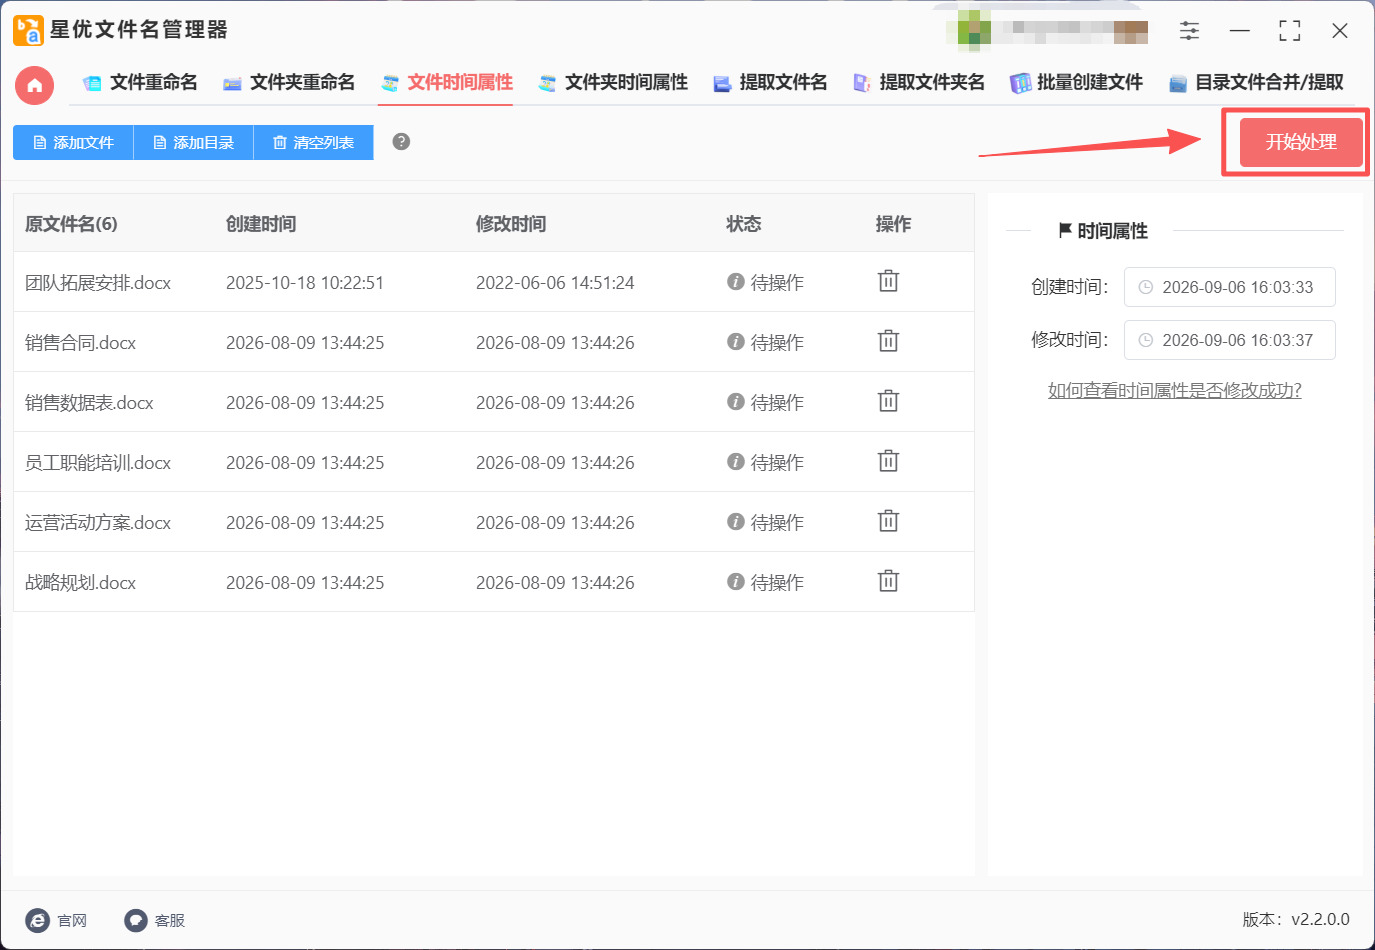Click the red home icon
Viewport: 1375px width, 950px height.
pos(34,85)
